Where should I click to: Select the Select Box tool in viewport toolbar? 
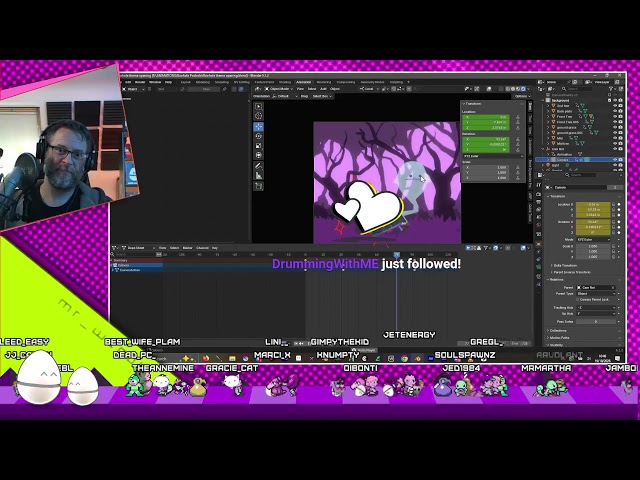(258, 107)
